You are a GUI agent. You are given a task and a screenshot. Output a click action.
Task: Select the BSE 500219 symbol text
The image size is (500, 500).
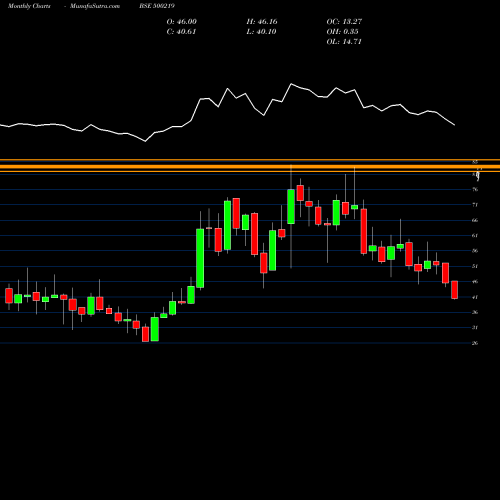click(x=157, y=6)
